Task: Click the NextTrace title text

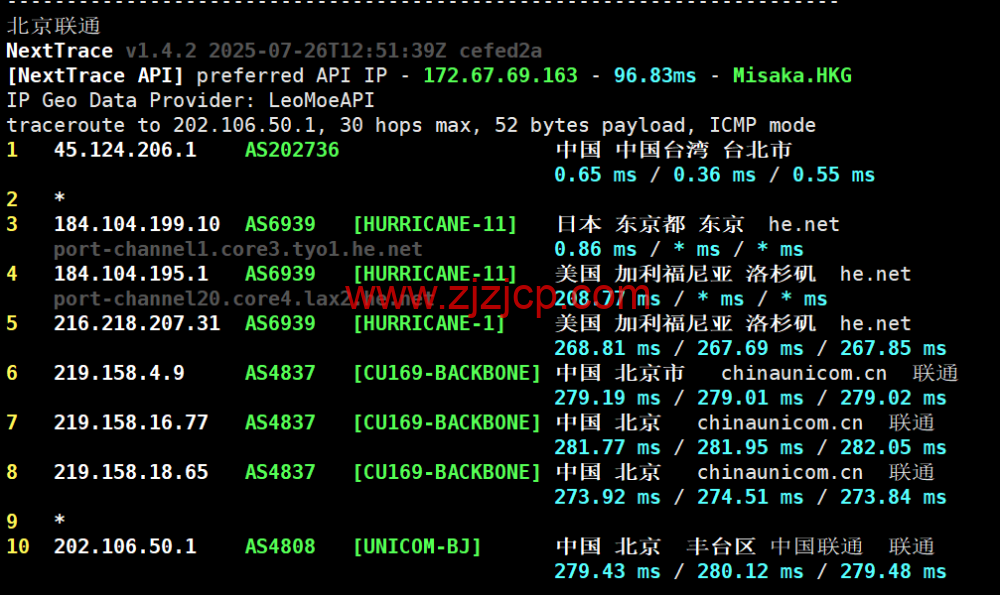Action: click(x=60, y=50)
